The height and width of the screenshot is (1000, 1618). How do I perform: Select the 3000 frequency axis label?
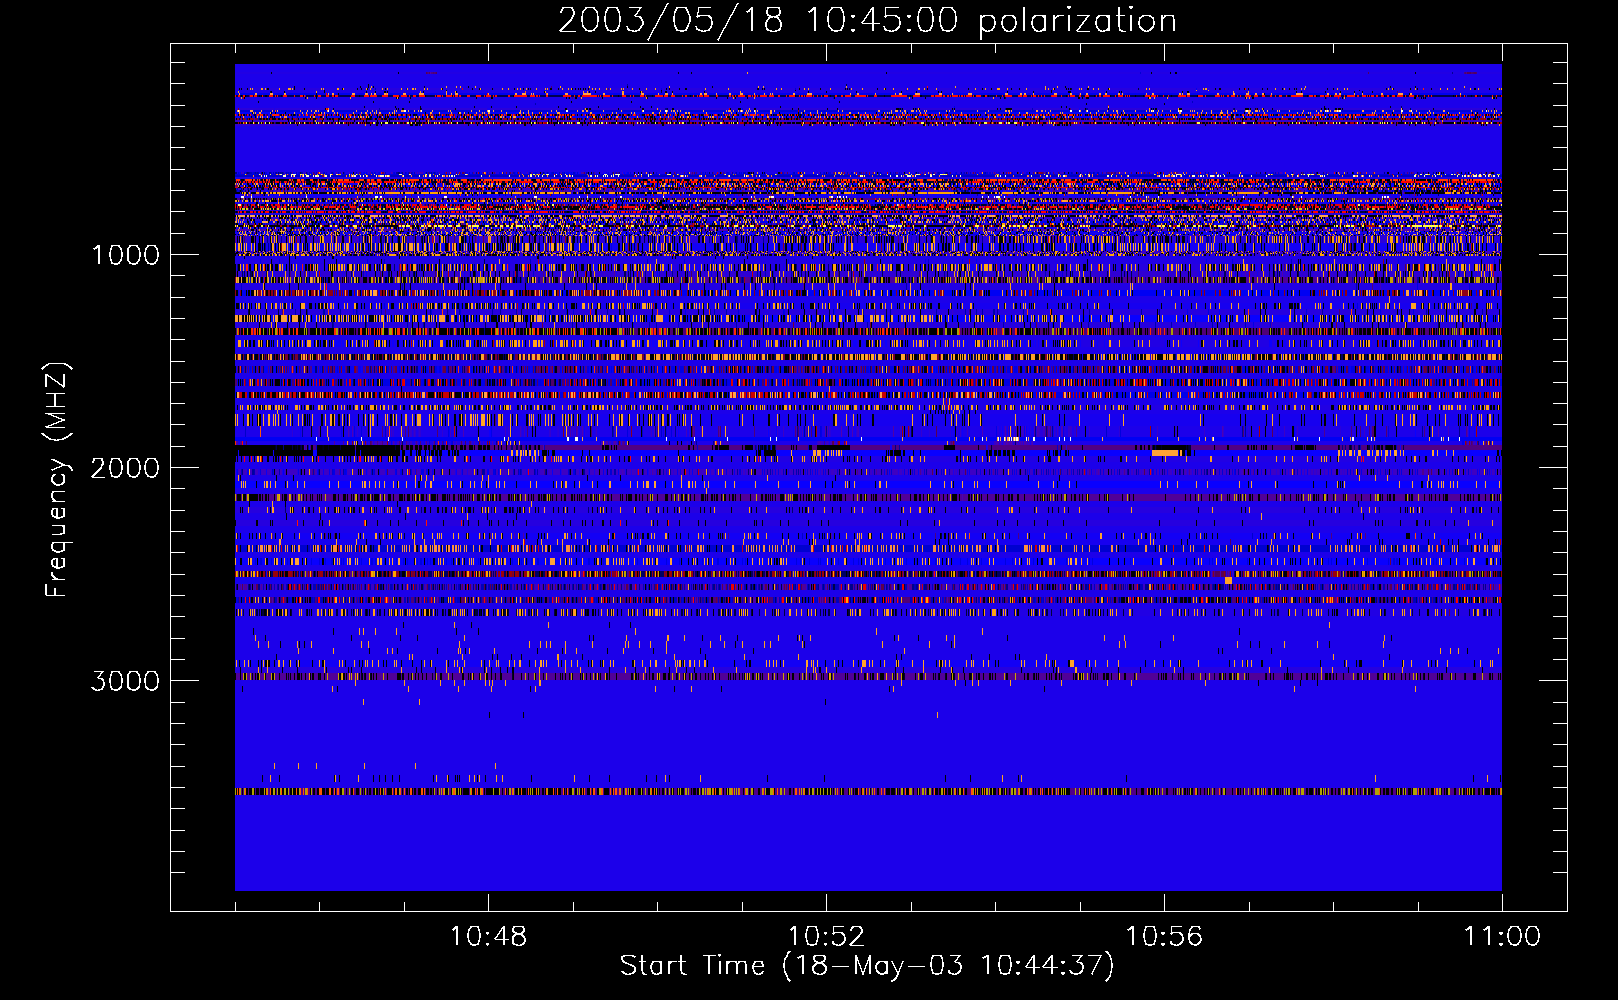coord(125,681)
